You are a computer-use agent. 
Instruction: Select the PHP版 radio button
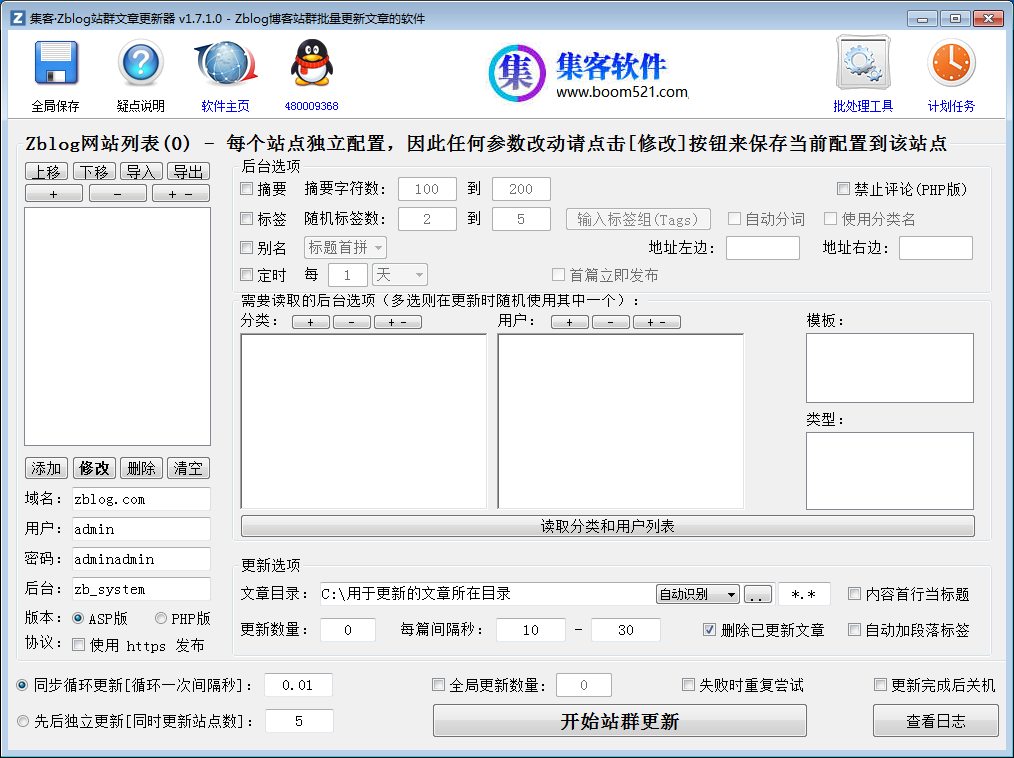[161, 618]
